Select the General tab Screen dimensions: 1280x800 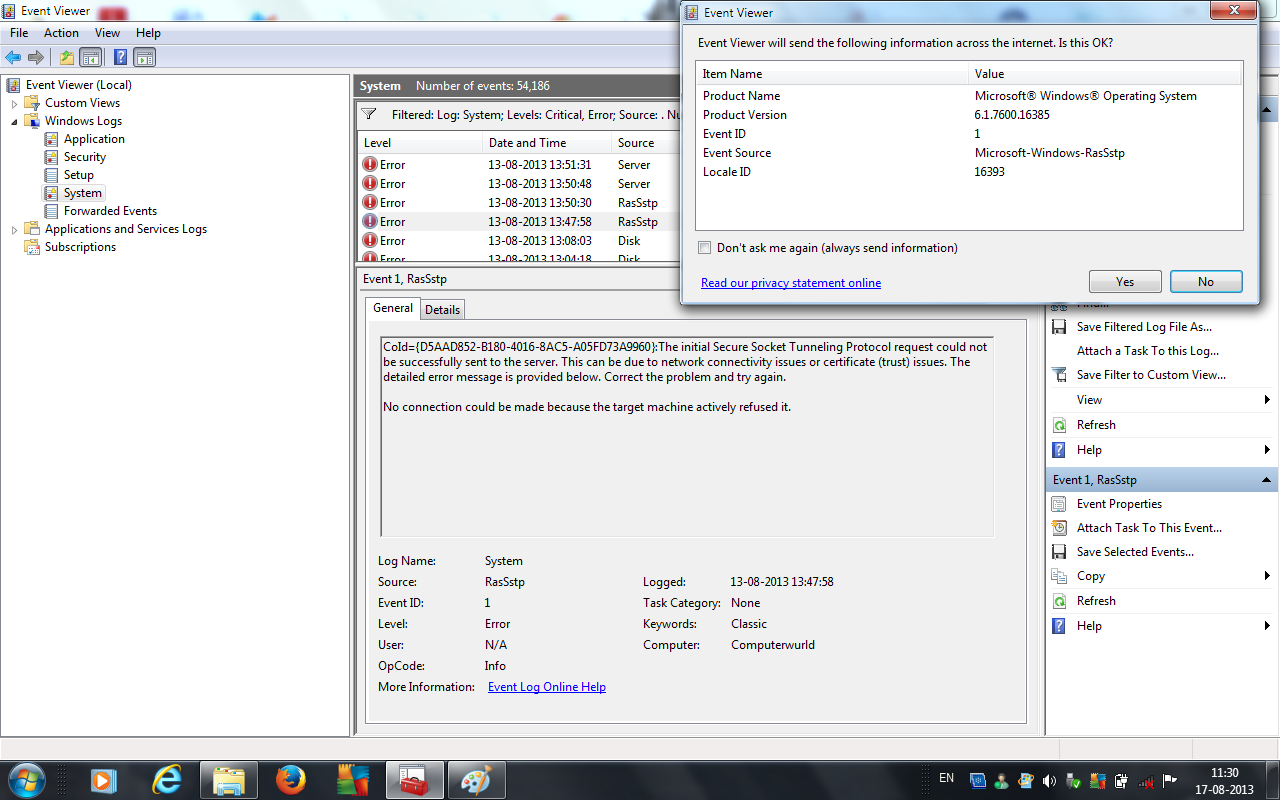393,308
